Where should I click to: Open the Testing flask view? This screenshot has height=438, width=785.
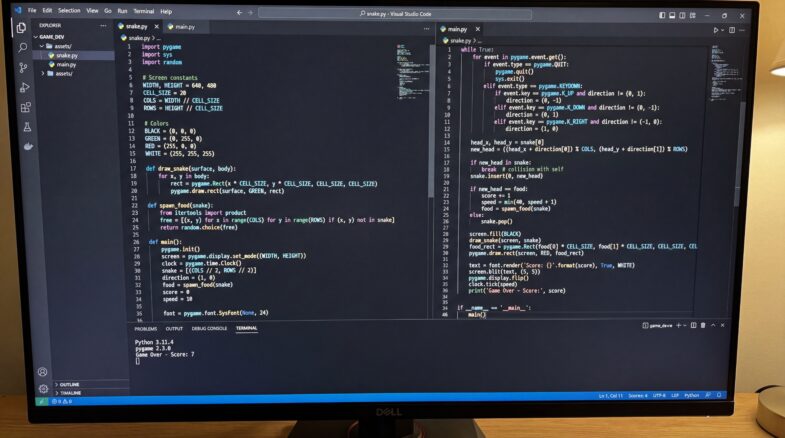(x=28, y=127)
